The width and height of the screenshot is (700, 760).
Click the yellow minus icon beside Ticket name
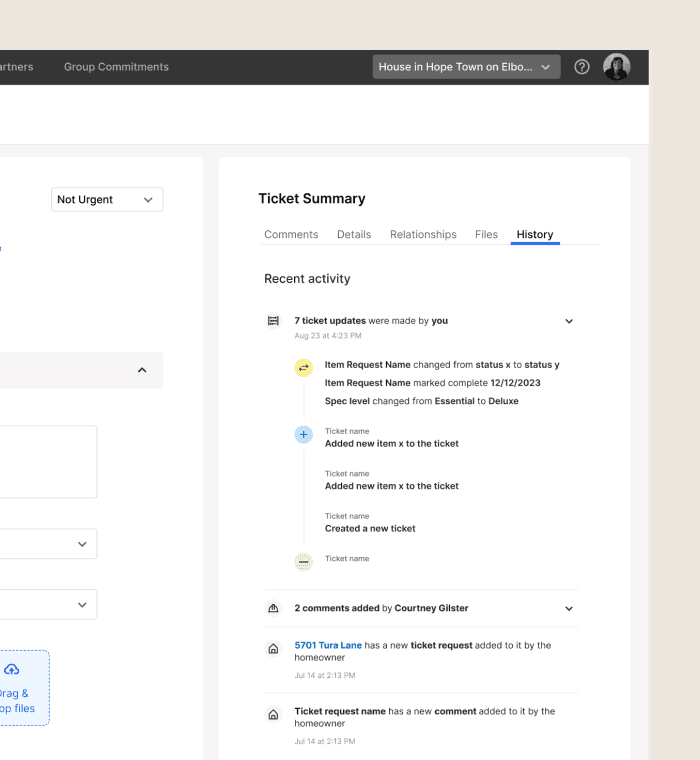click(x=303, y=562)
